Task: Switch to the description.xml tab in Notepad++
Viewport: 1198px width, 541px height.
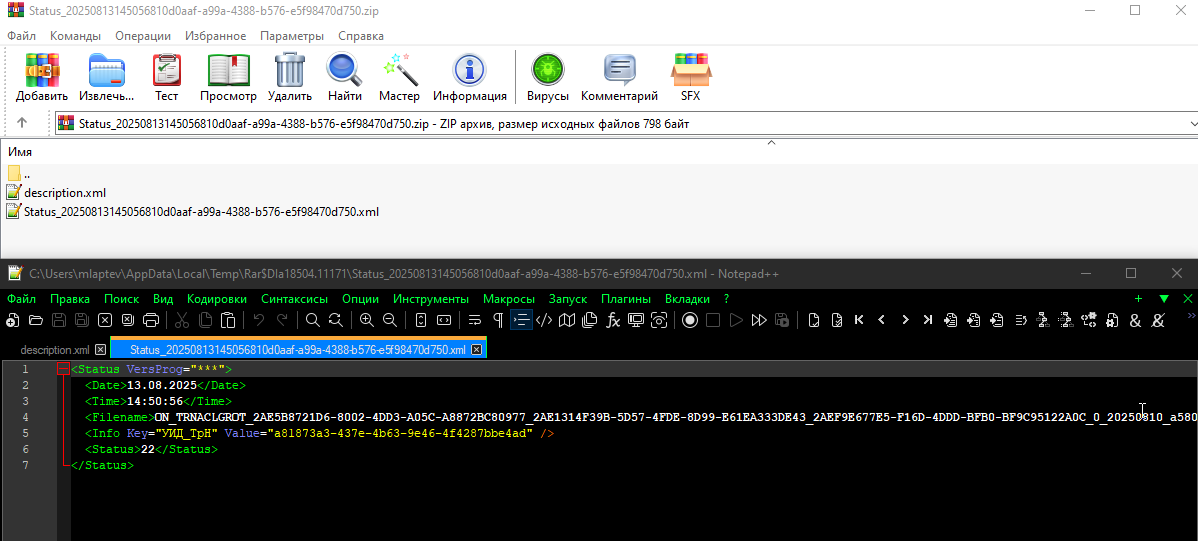Action: pyautogui.click(x=54, y=350)
